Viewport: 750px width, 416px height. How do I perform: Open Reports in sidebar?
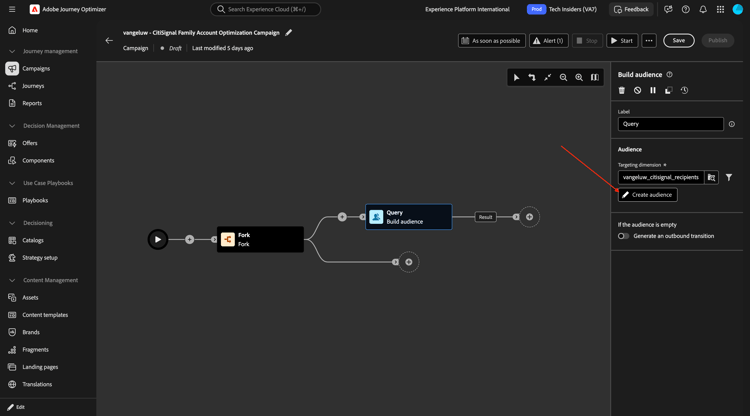pos(32,103)
